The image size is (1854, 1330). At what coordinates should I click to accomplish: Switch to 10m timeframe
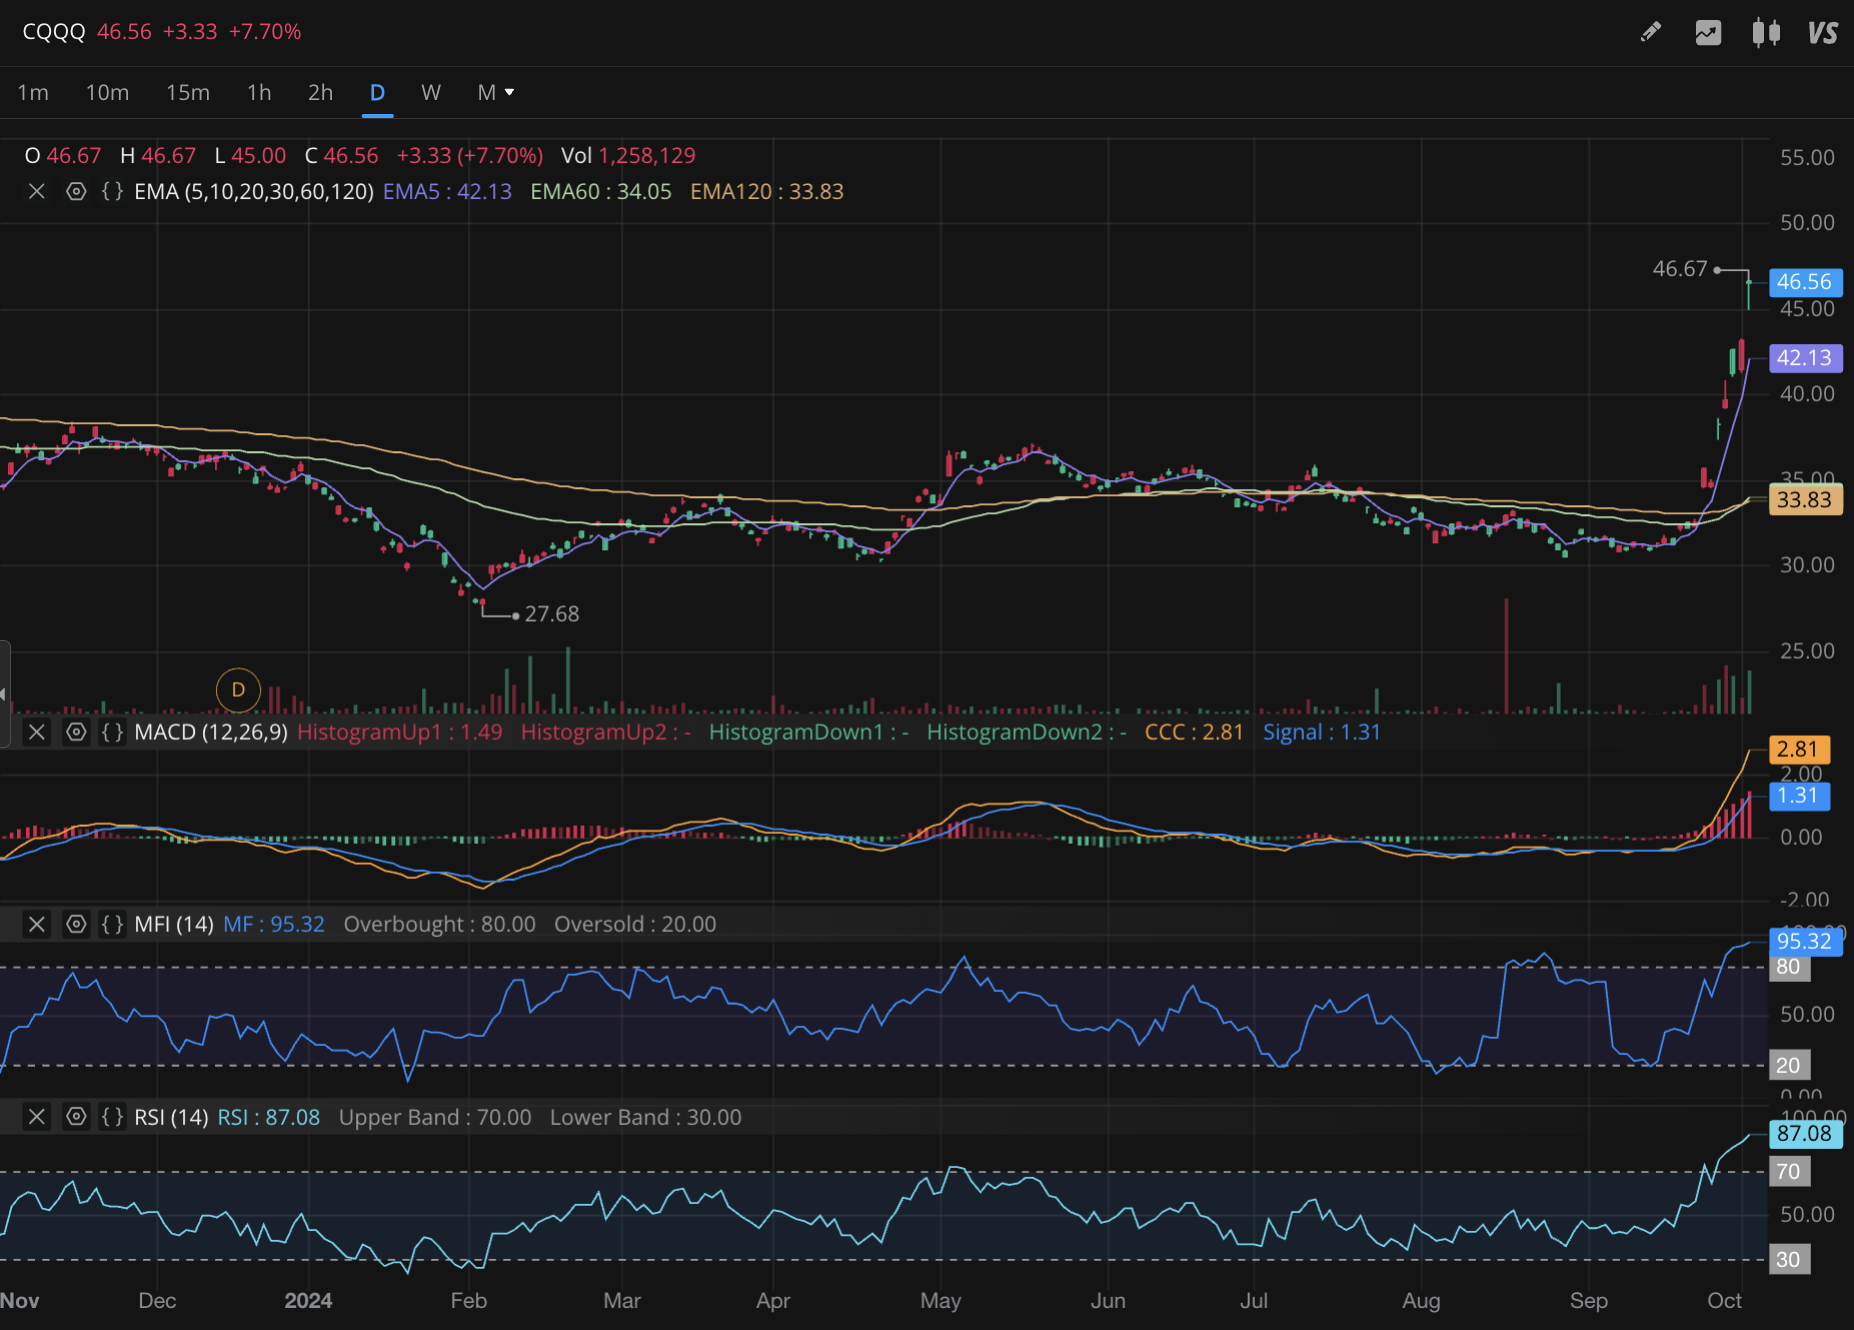pos(107,92)
